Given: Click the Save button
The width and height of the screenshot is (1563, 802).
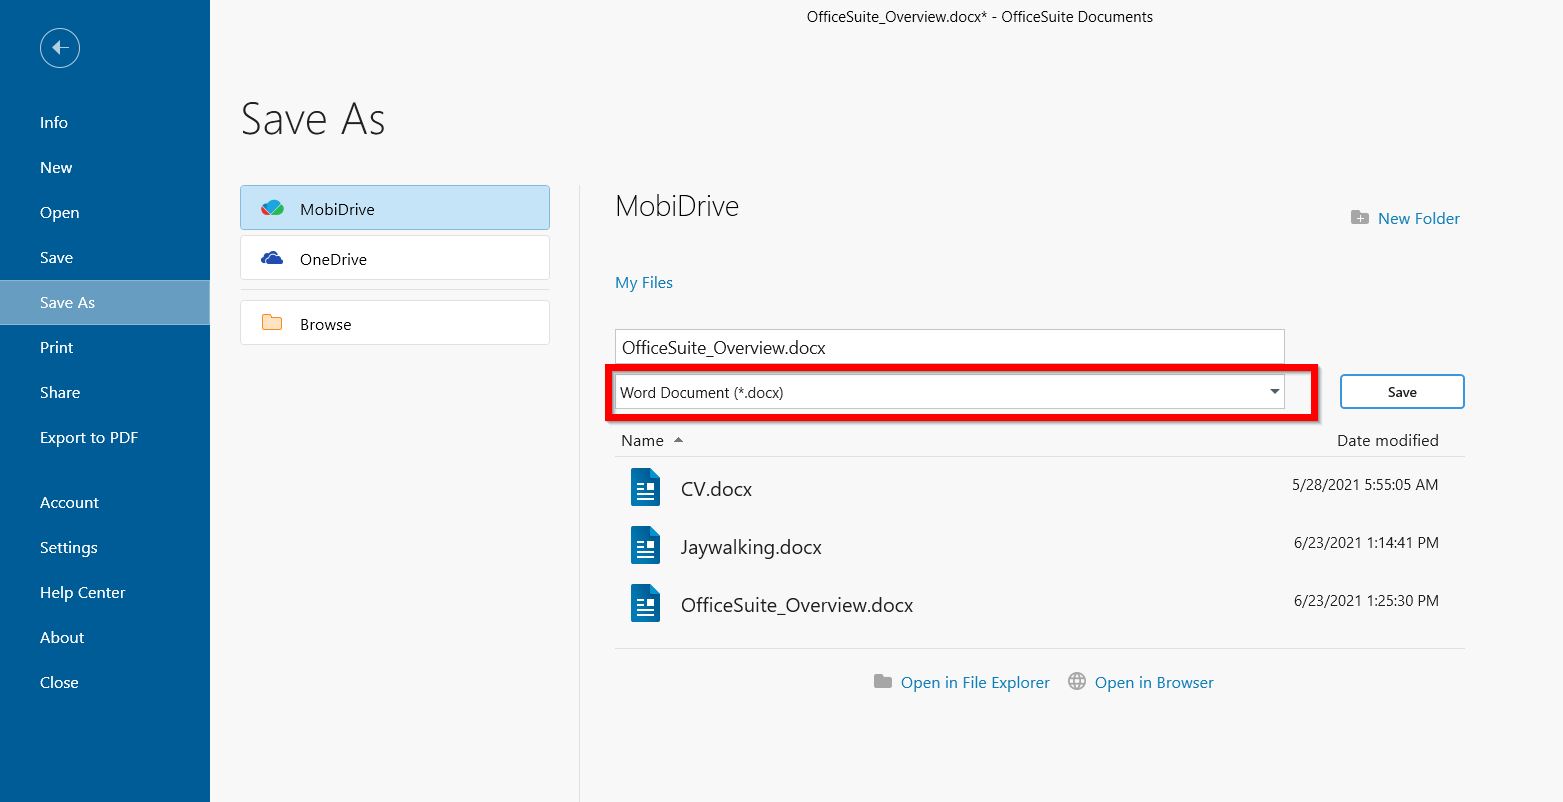Looking at the screenshot, I should [1401, 391].
